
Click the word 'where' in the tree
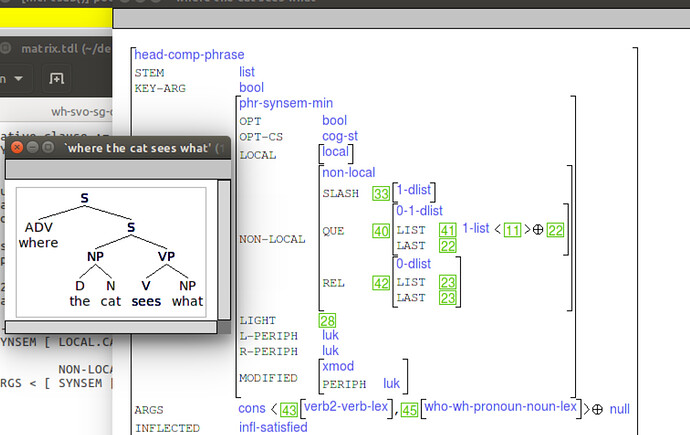[38, 243]
